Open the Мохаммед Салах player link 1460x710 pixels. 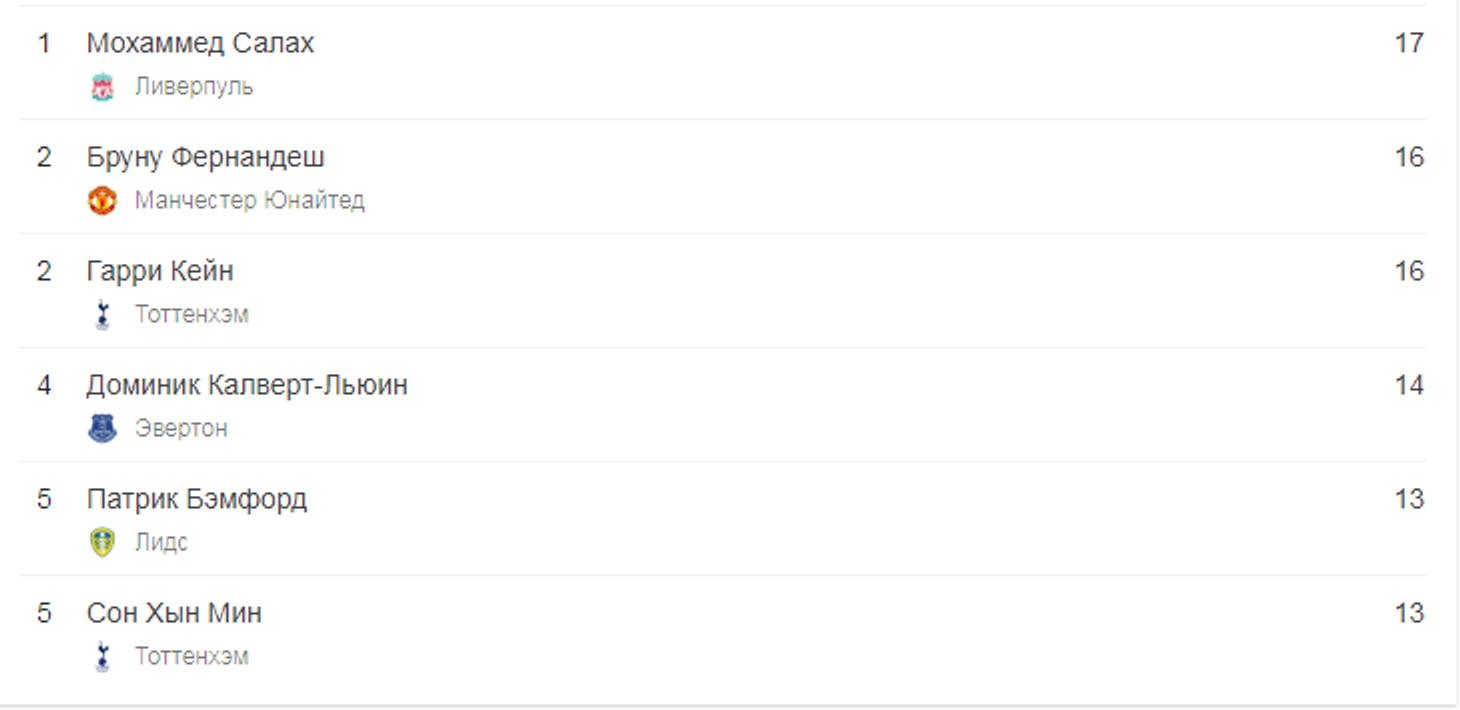(200, 43)
